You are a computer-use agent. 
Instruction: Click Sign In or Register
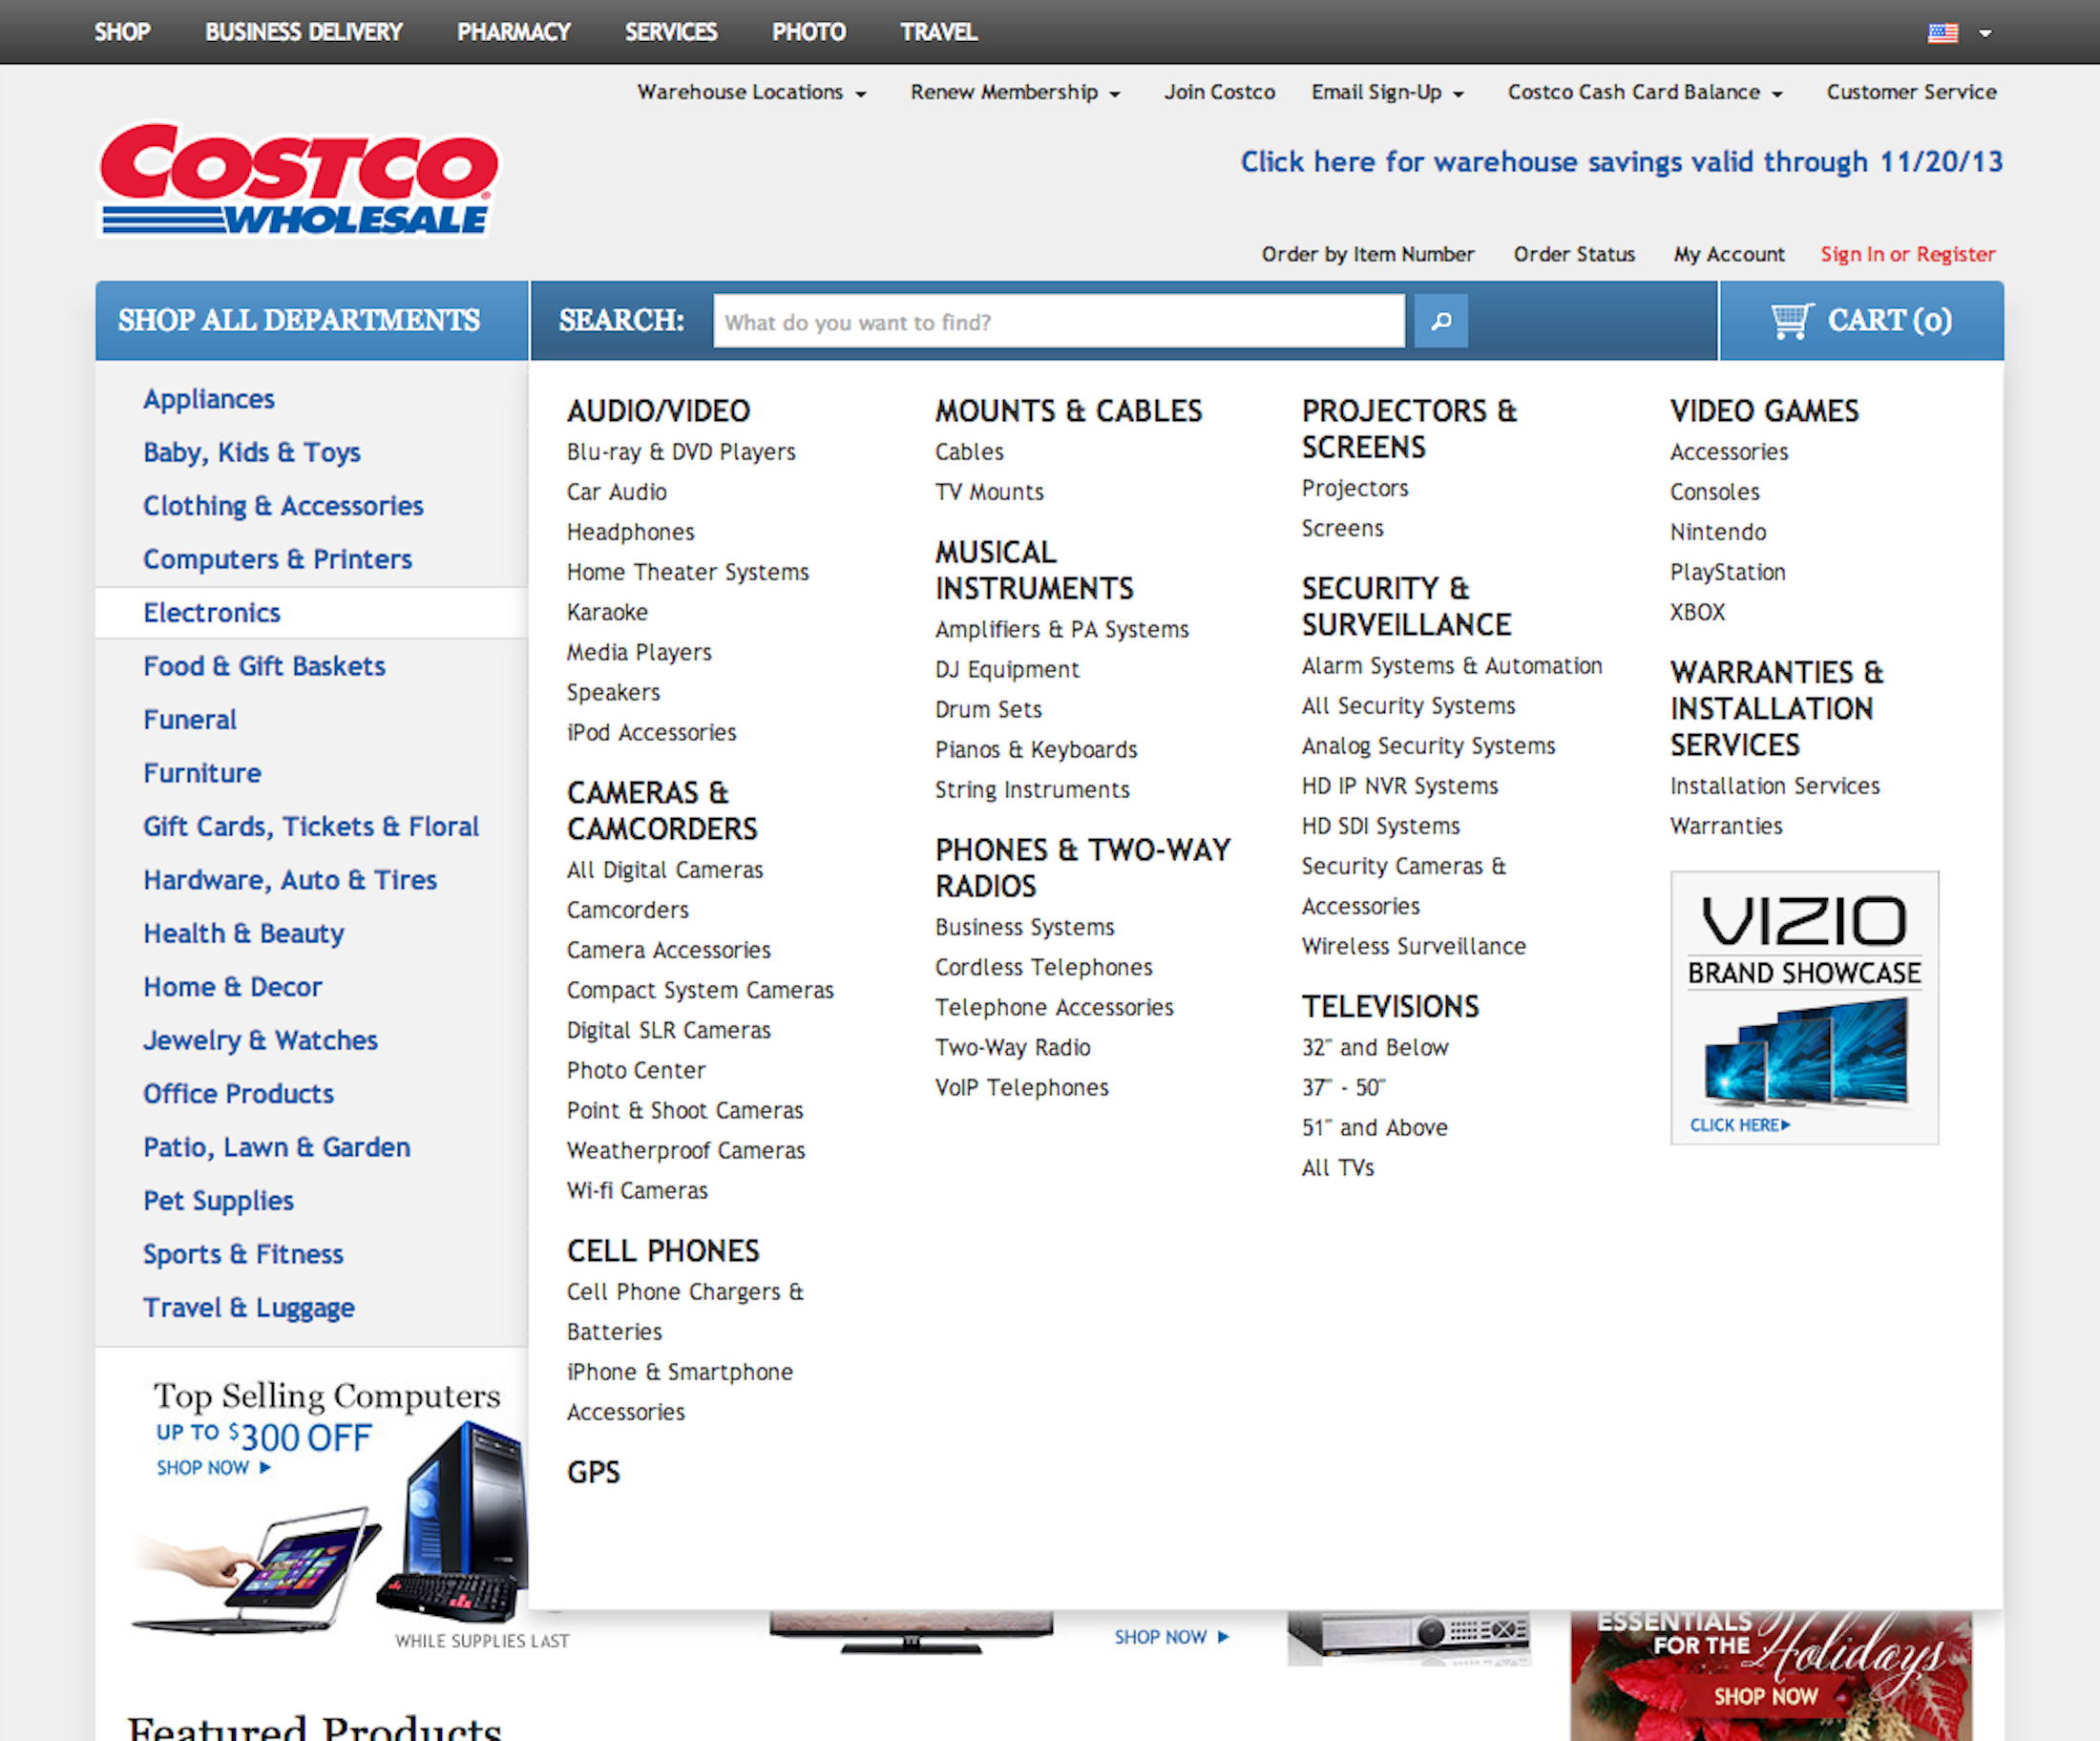(1906, 254)
